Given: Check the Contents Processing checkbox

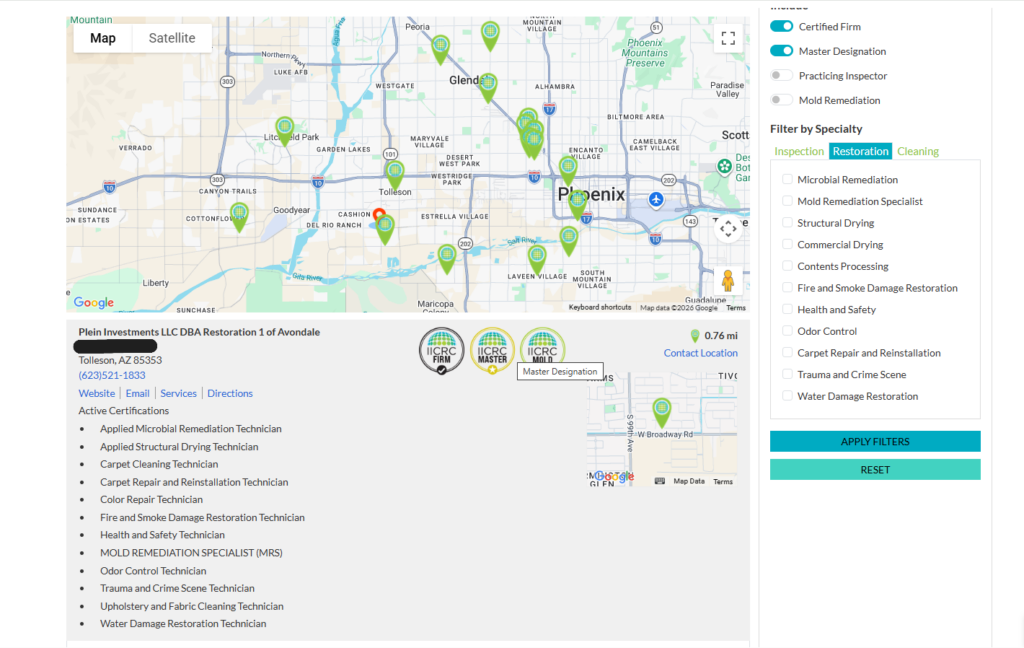Looking at the screenshot, I should (x=787, y=265).
